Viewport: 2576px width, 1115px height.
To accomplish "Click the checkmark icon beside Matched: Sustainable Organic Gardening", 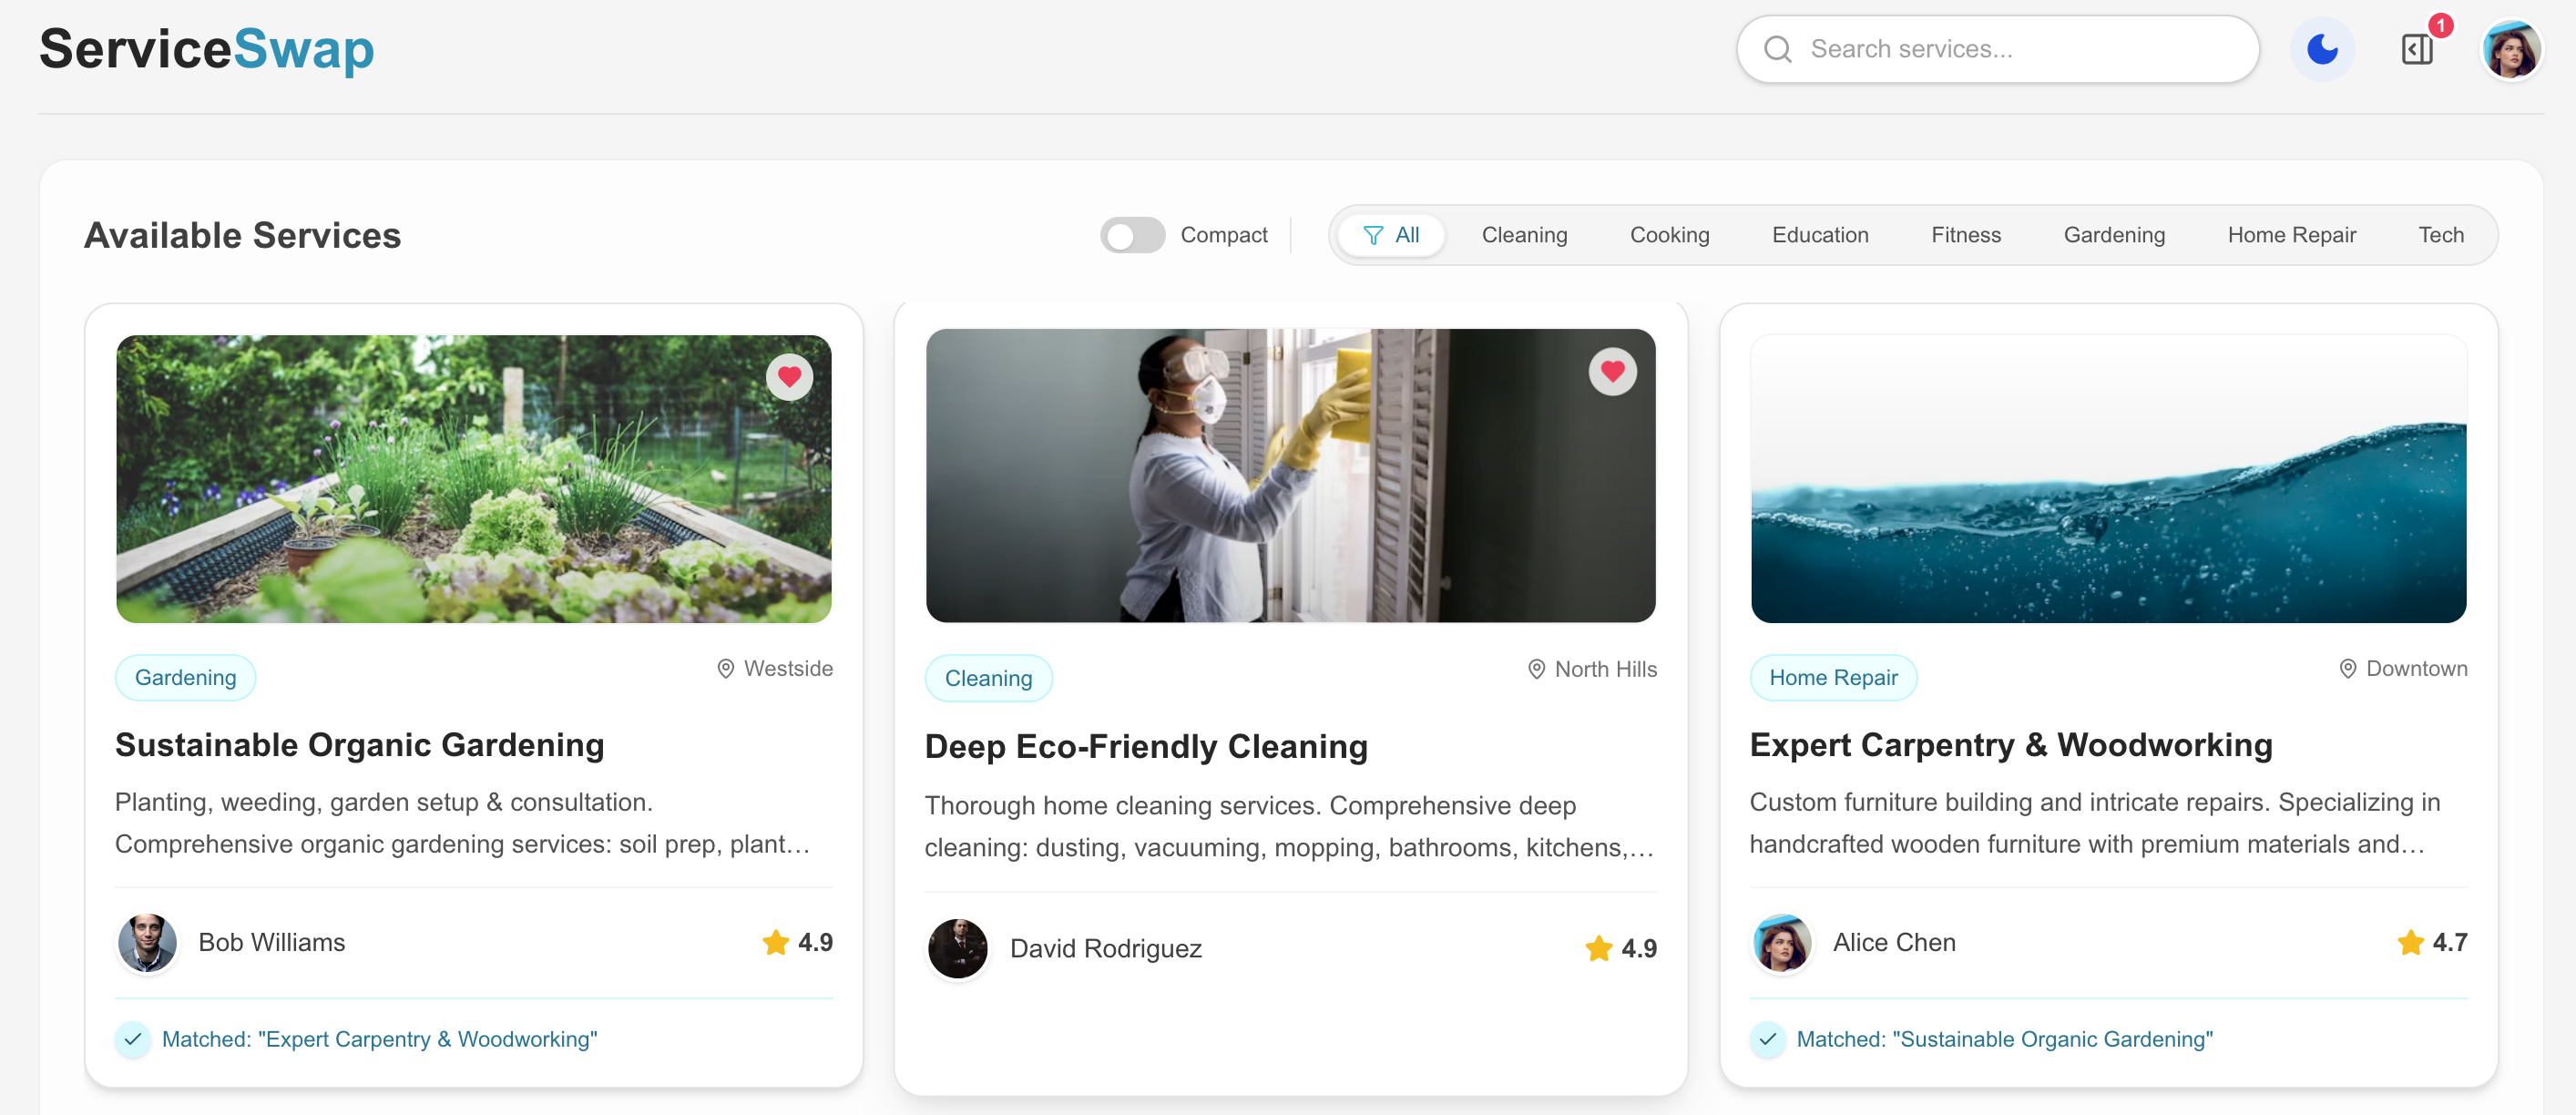I will point(1768,1039).
